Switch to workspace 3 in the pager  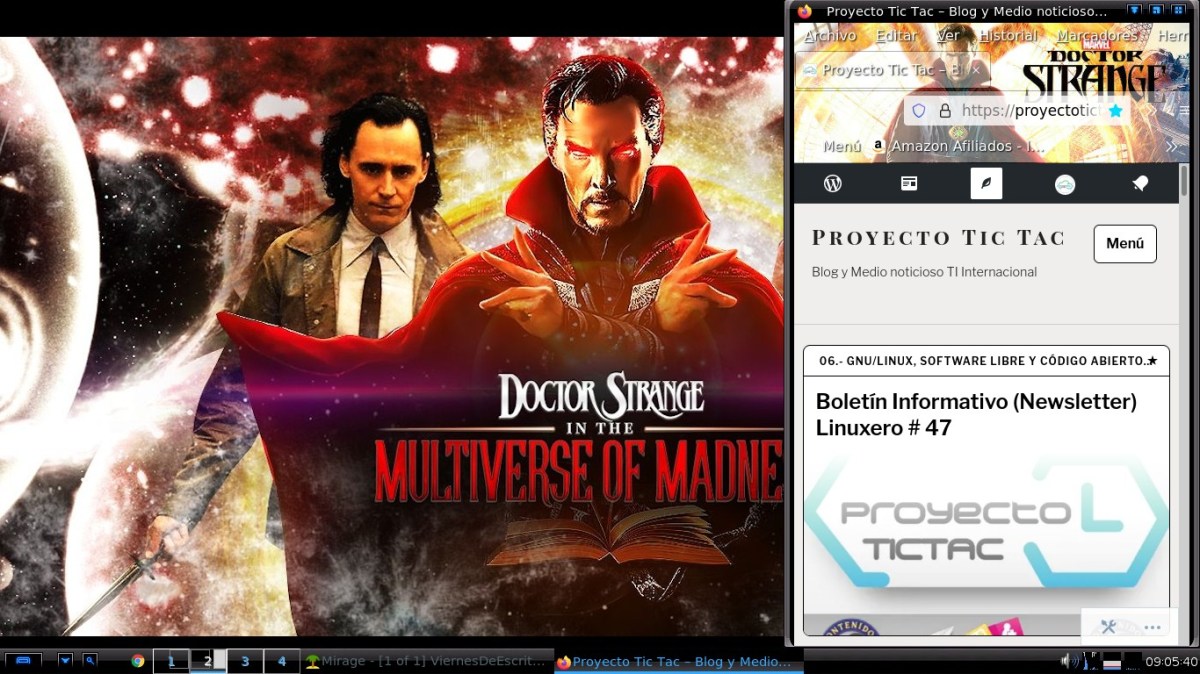pyautogui.click(x=245, y=661)
